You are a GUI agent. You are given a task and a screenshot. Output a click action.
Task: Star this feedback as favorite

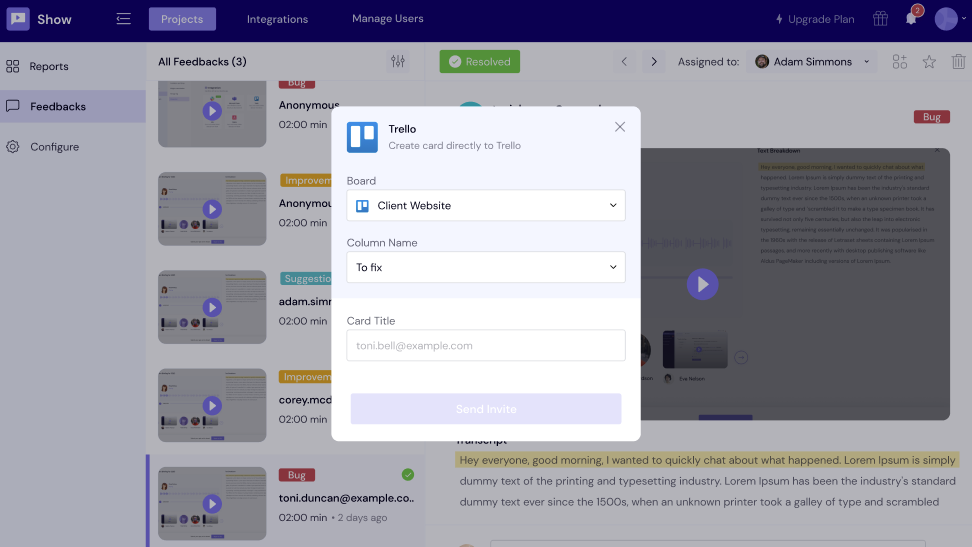[929, 62]
